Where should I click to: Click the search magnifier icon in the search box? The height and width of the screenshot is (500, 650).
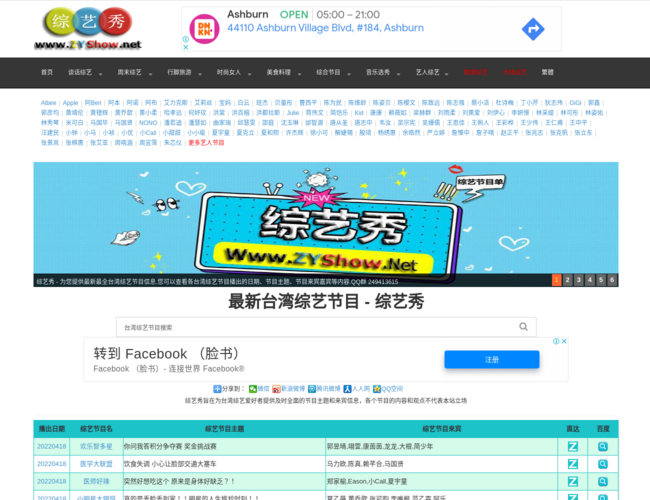pos(524,327)
